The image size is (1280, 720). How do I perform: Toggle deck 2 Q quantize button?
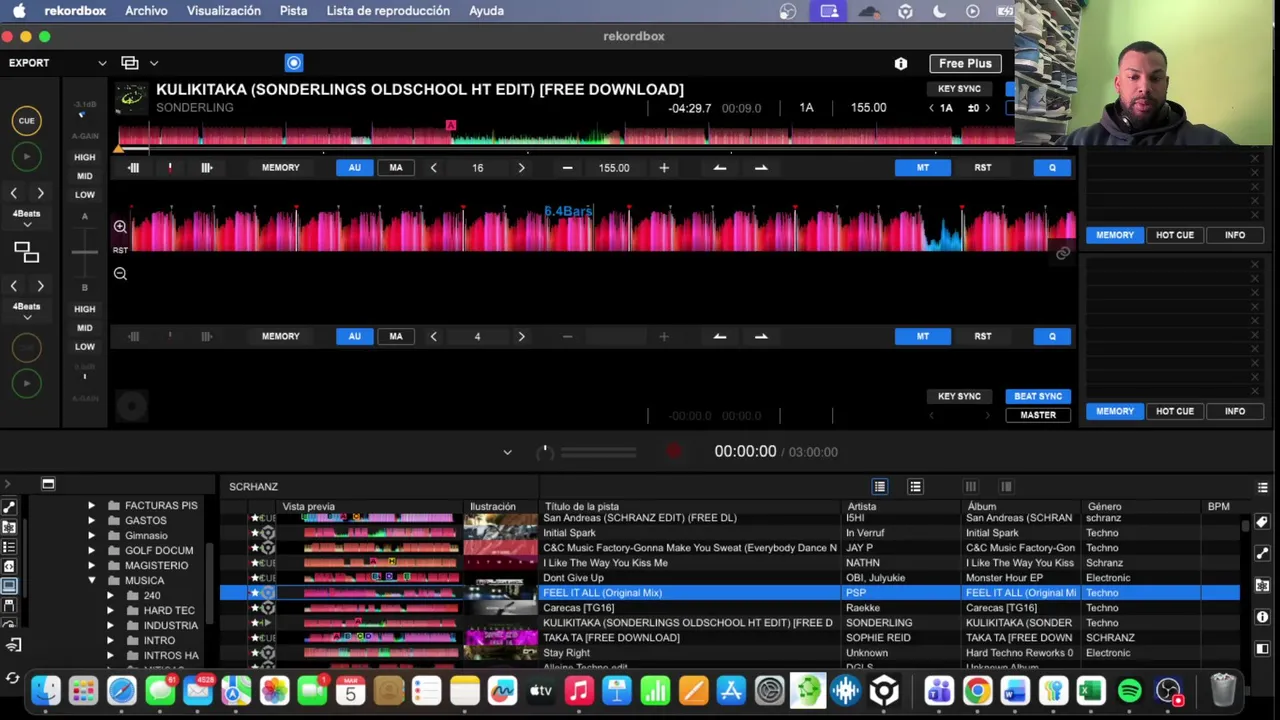pos(1052,336)
